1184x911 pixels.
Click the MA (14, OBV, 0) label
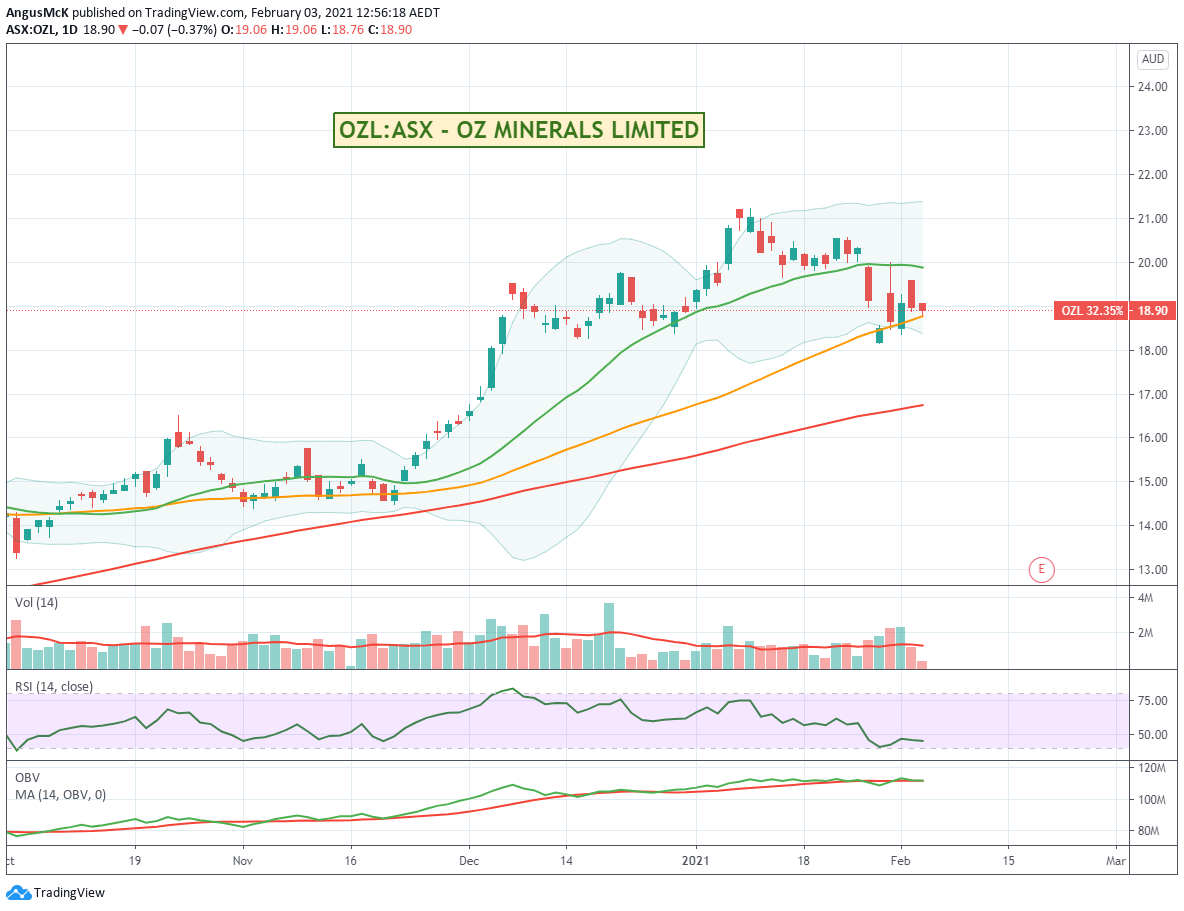pos(60,795)
